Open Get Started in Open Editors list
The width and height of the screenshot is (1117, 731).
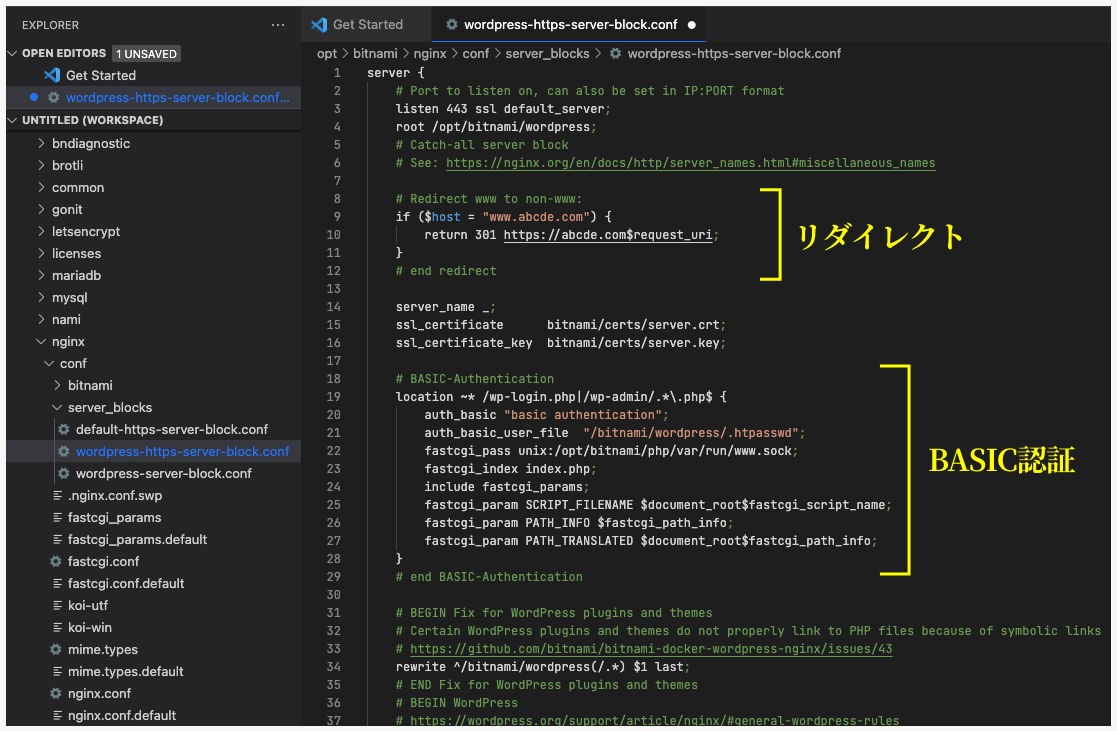(x=100, y=75)
